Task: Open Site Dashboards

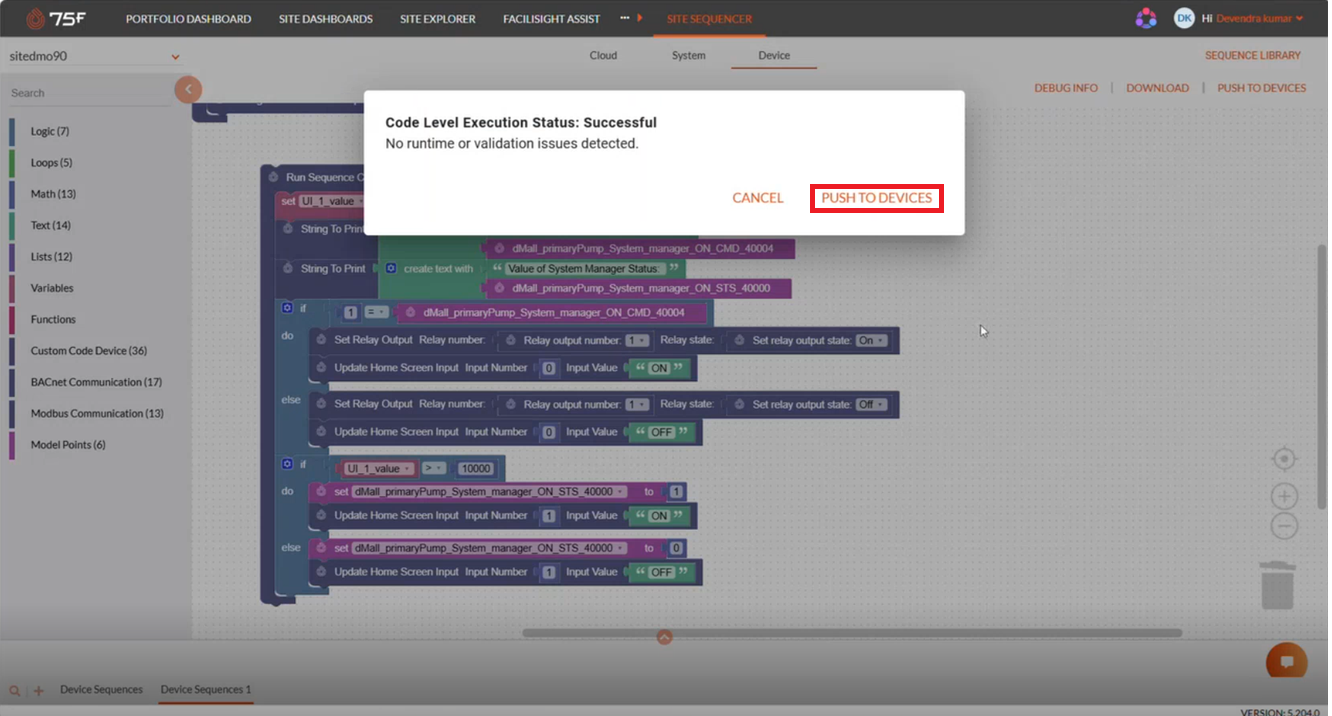Action: point(326,18)
